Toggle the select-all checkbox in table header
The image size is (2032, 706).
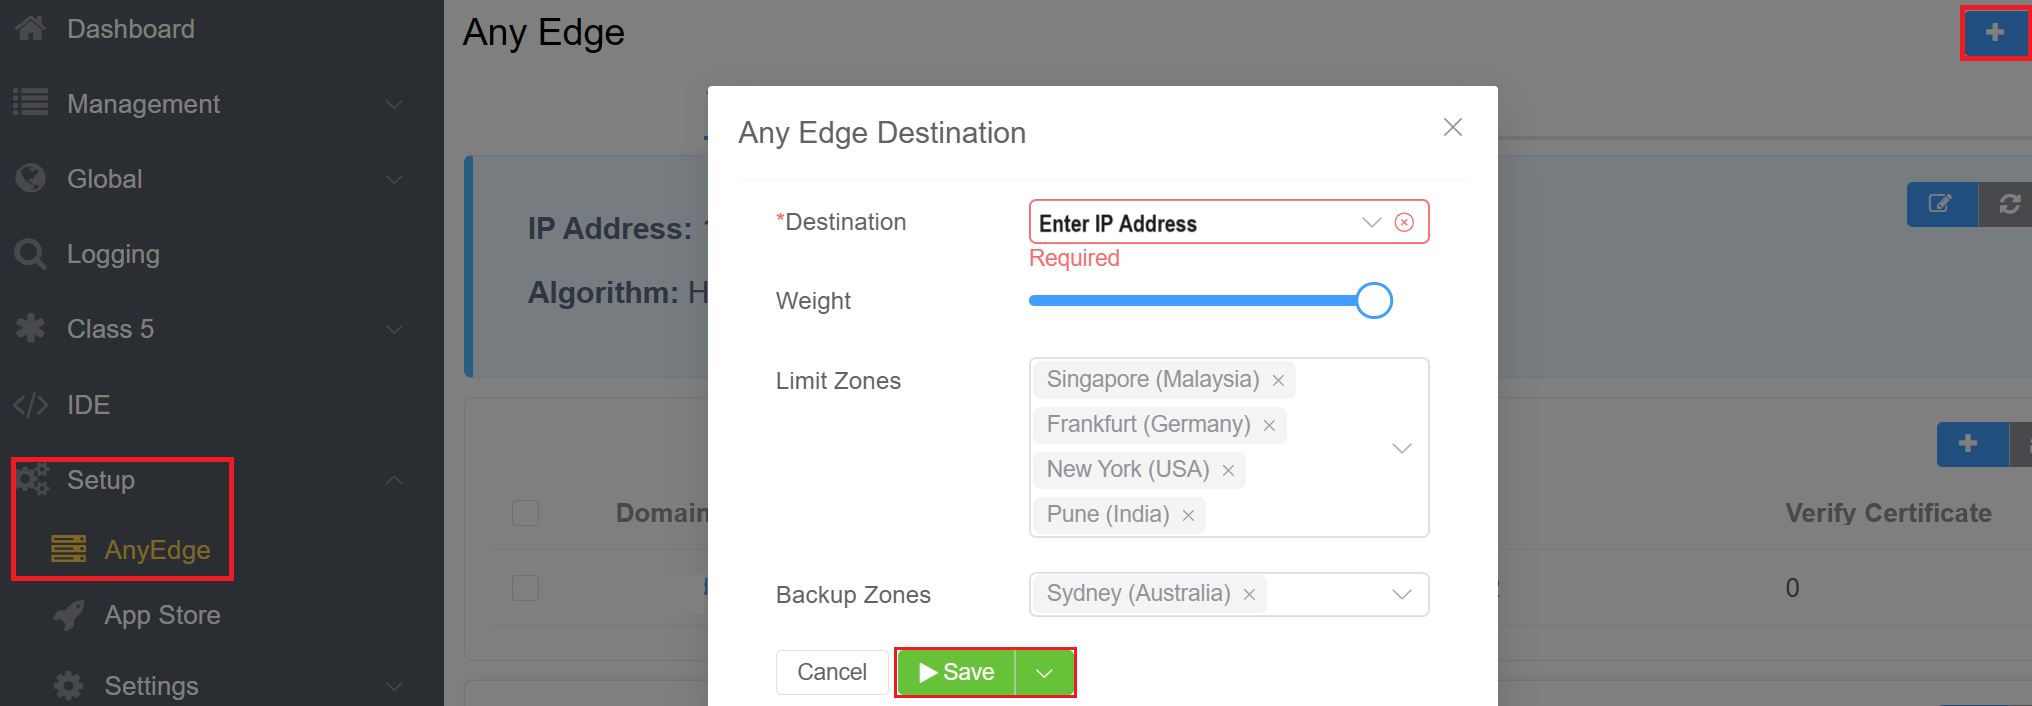tap(525, 513)
